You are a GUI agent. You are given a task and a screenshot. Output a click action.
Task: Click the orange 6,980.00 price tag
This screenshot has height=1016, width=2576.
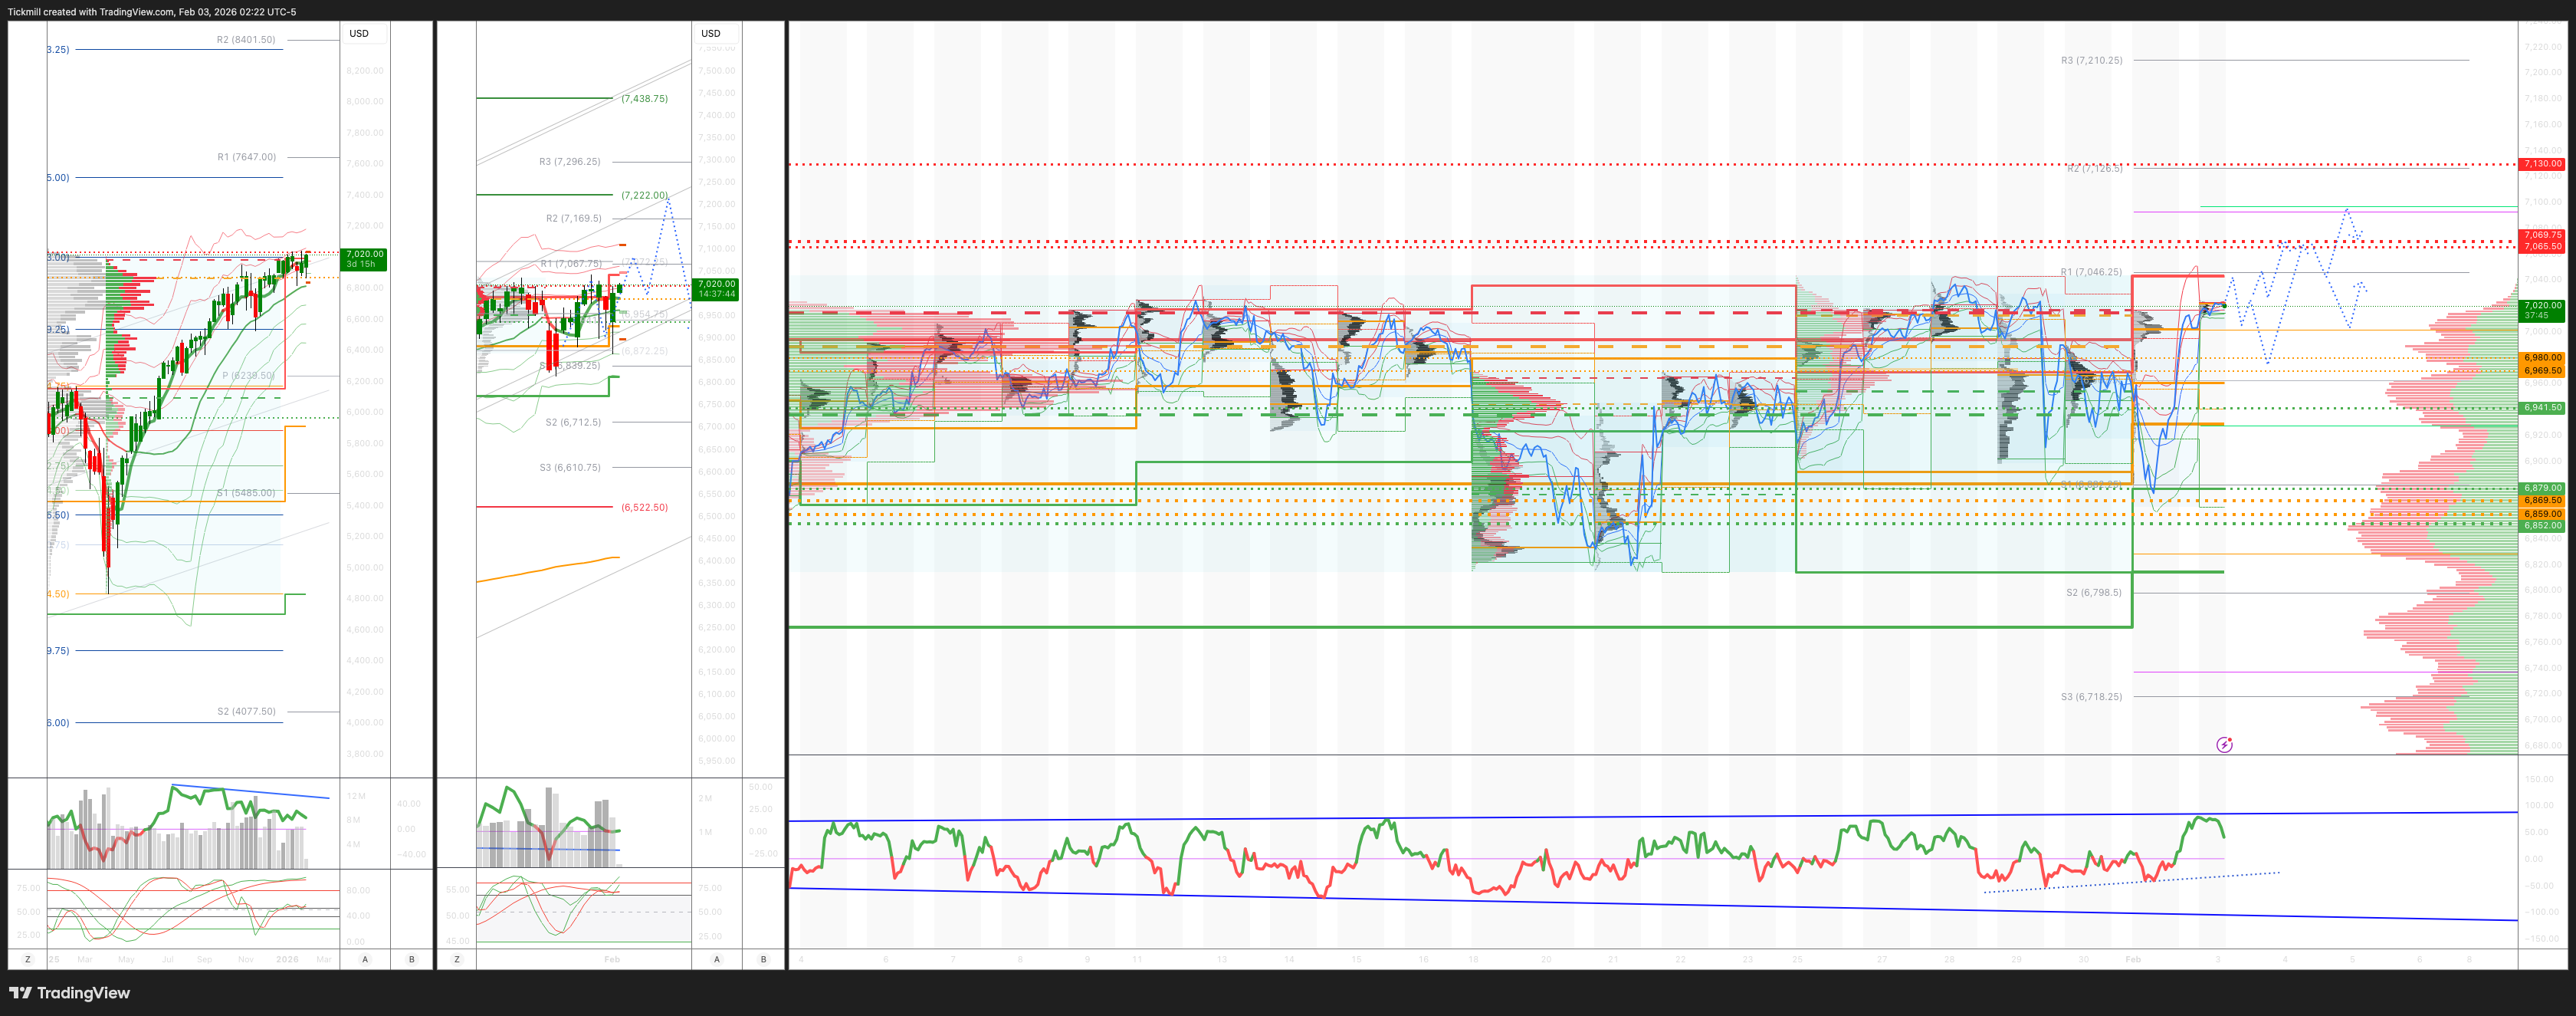tap(2542, 357)
